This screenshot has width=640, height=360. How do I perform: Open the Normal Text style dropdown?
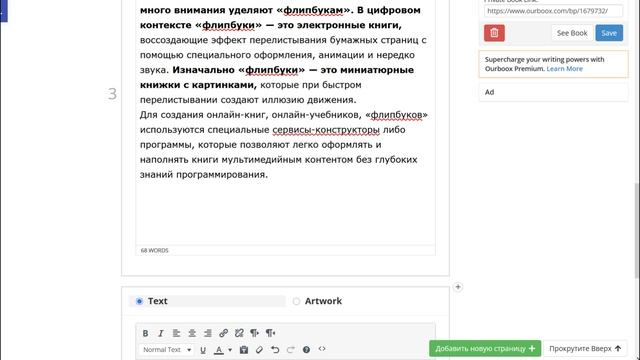click(x=167, y=350)
